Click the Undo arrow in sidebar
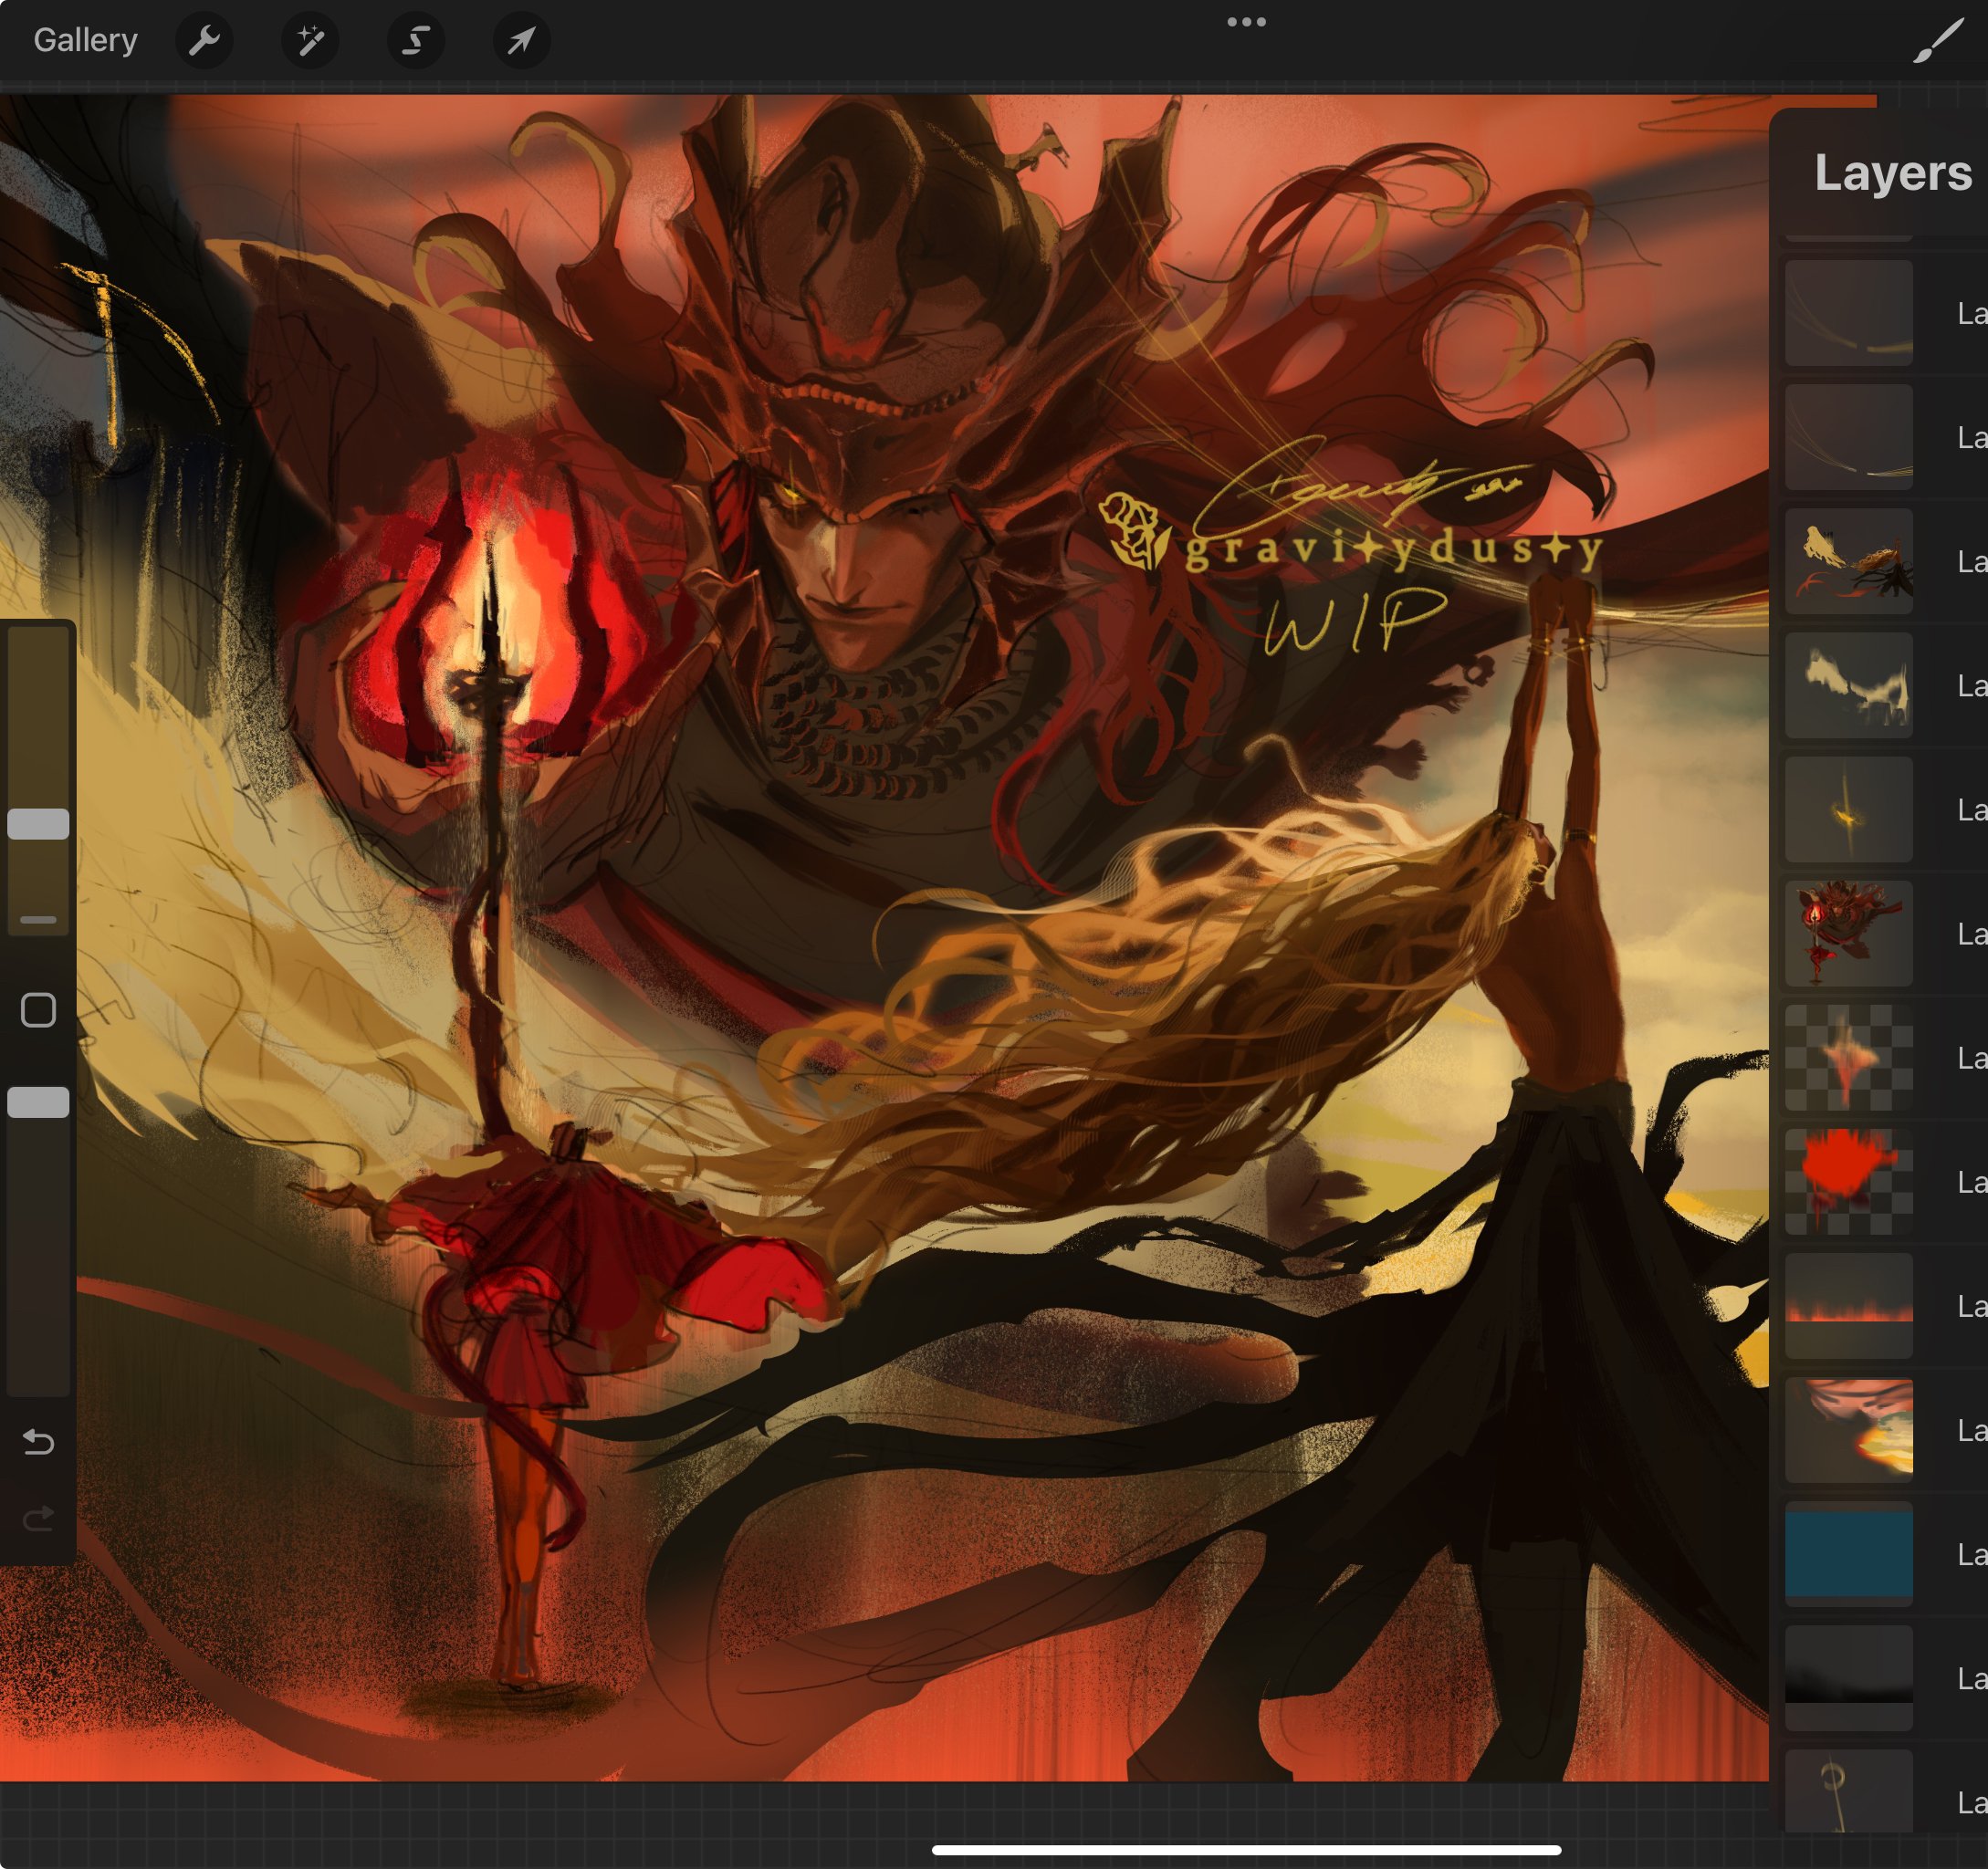 tap(38, 1441)
